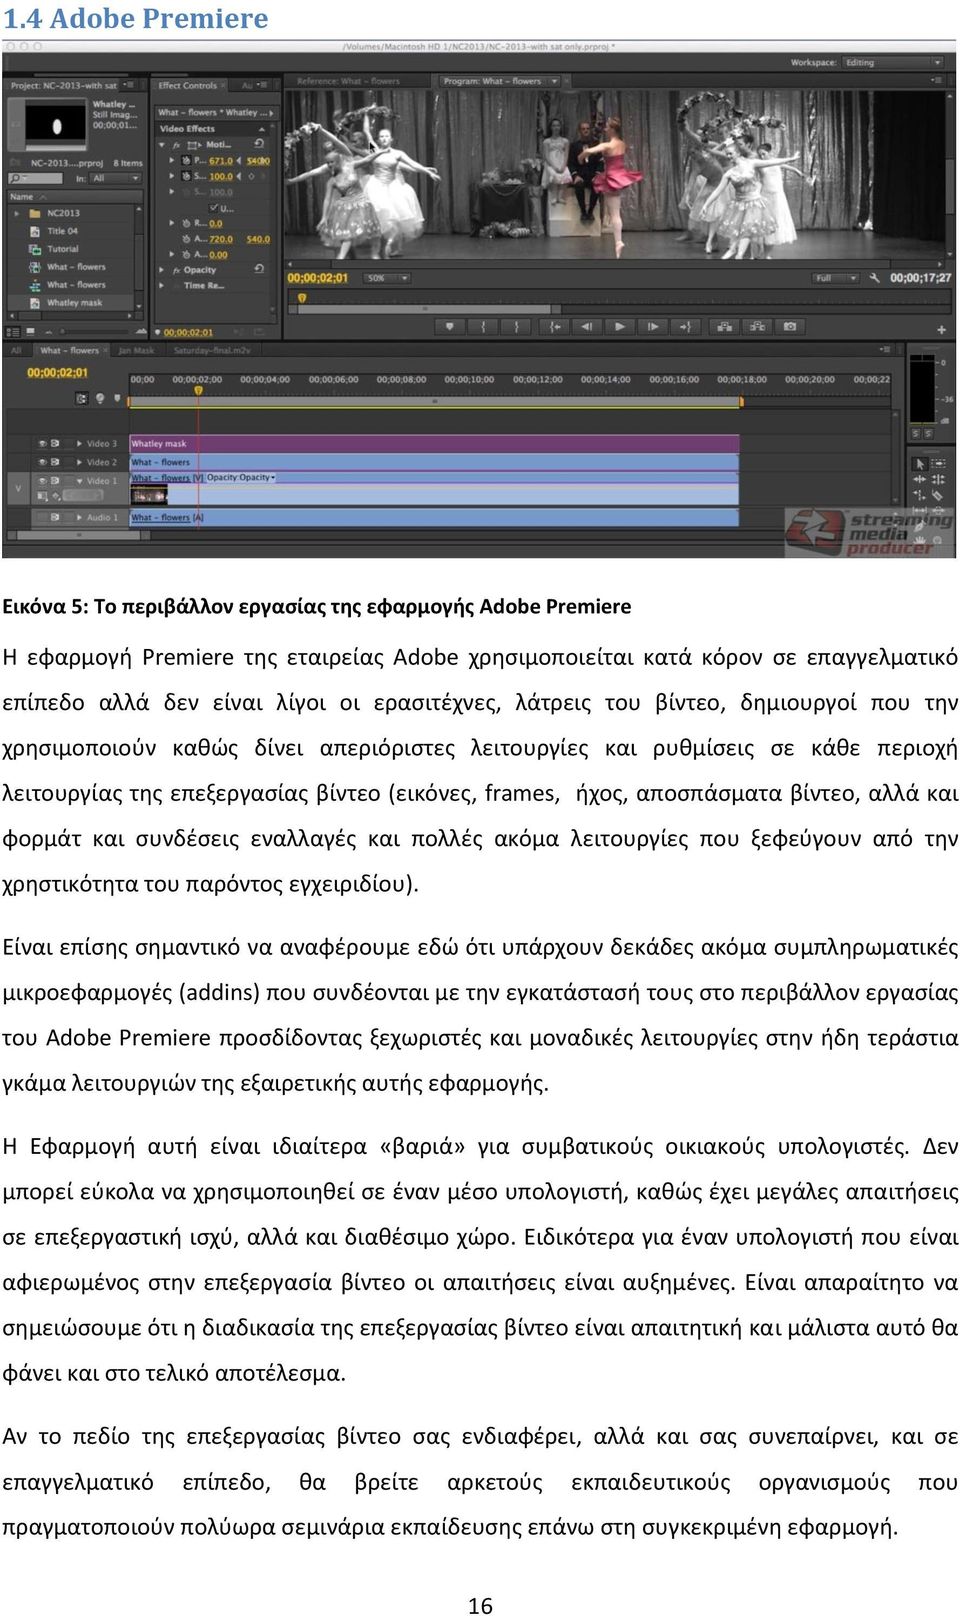Toggle Position animation stopwatch
Viewport: 960px width, 1616px height.
click(x=187, y=160)
